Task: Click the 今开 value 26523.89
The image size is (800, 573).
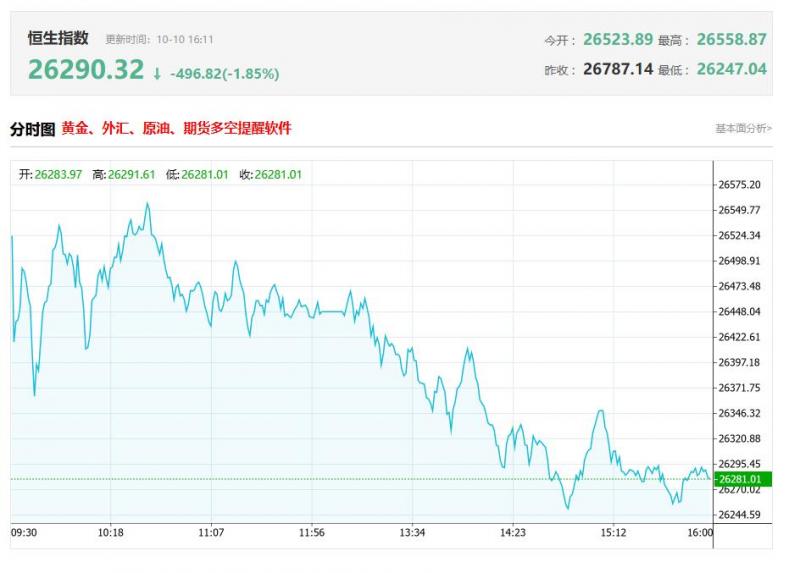Action: click(617, 40)
